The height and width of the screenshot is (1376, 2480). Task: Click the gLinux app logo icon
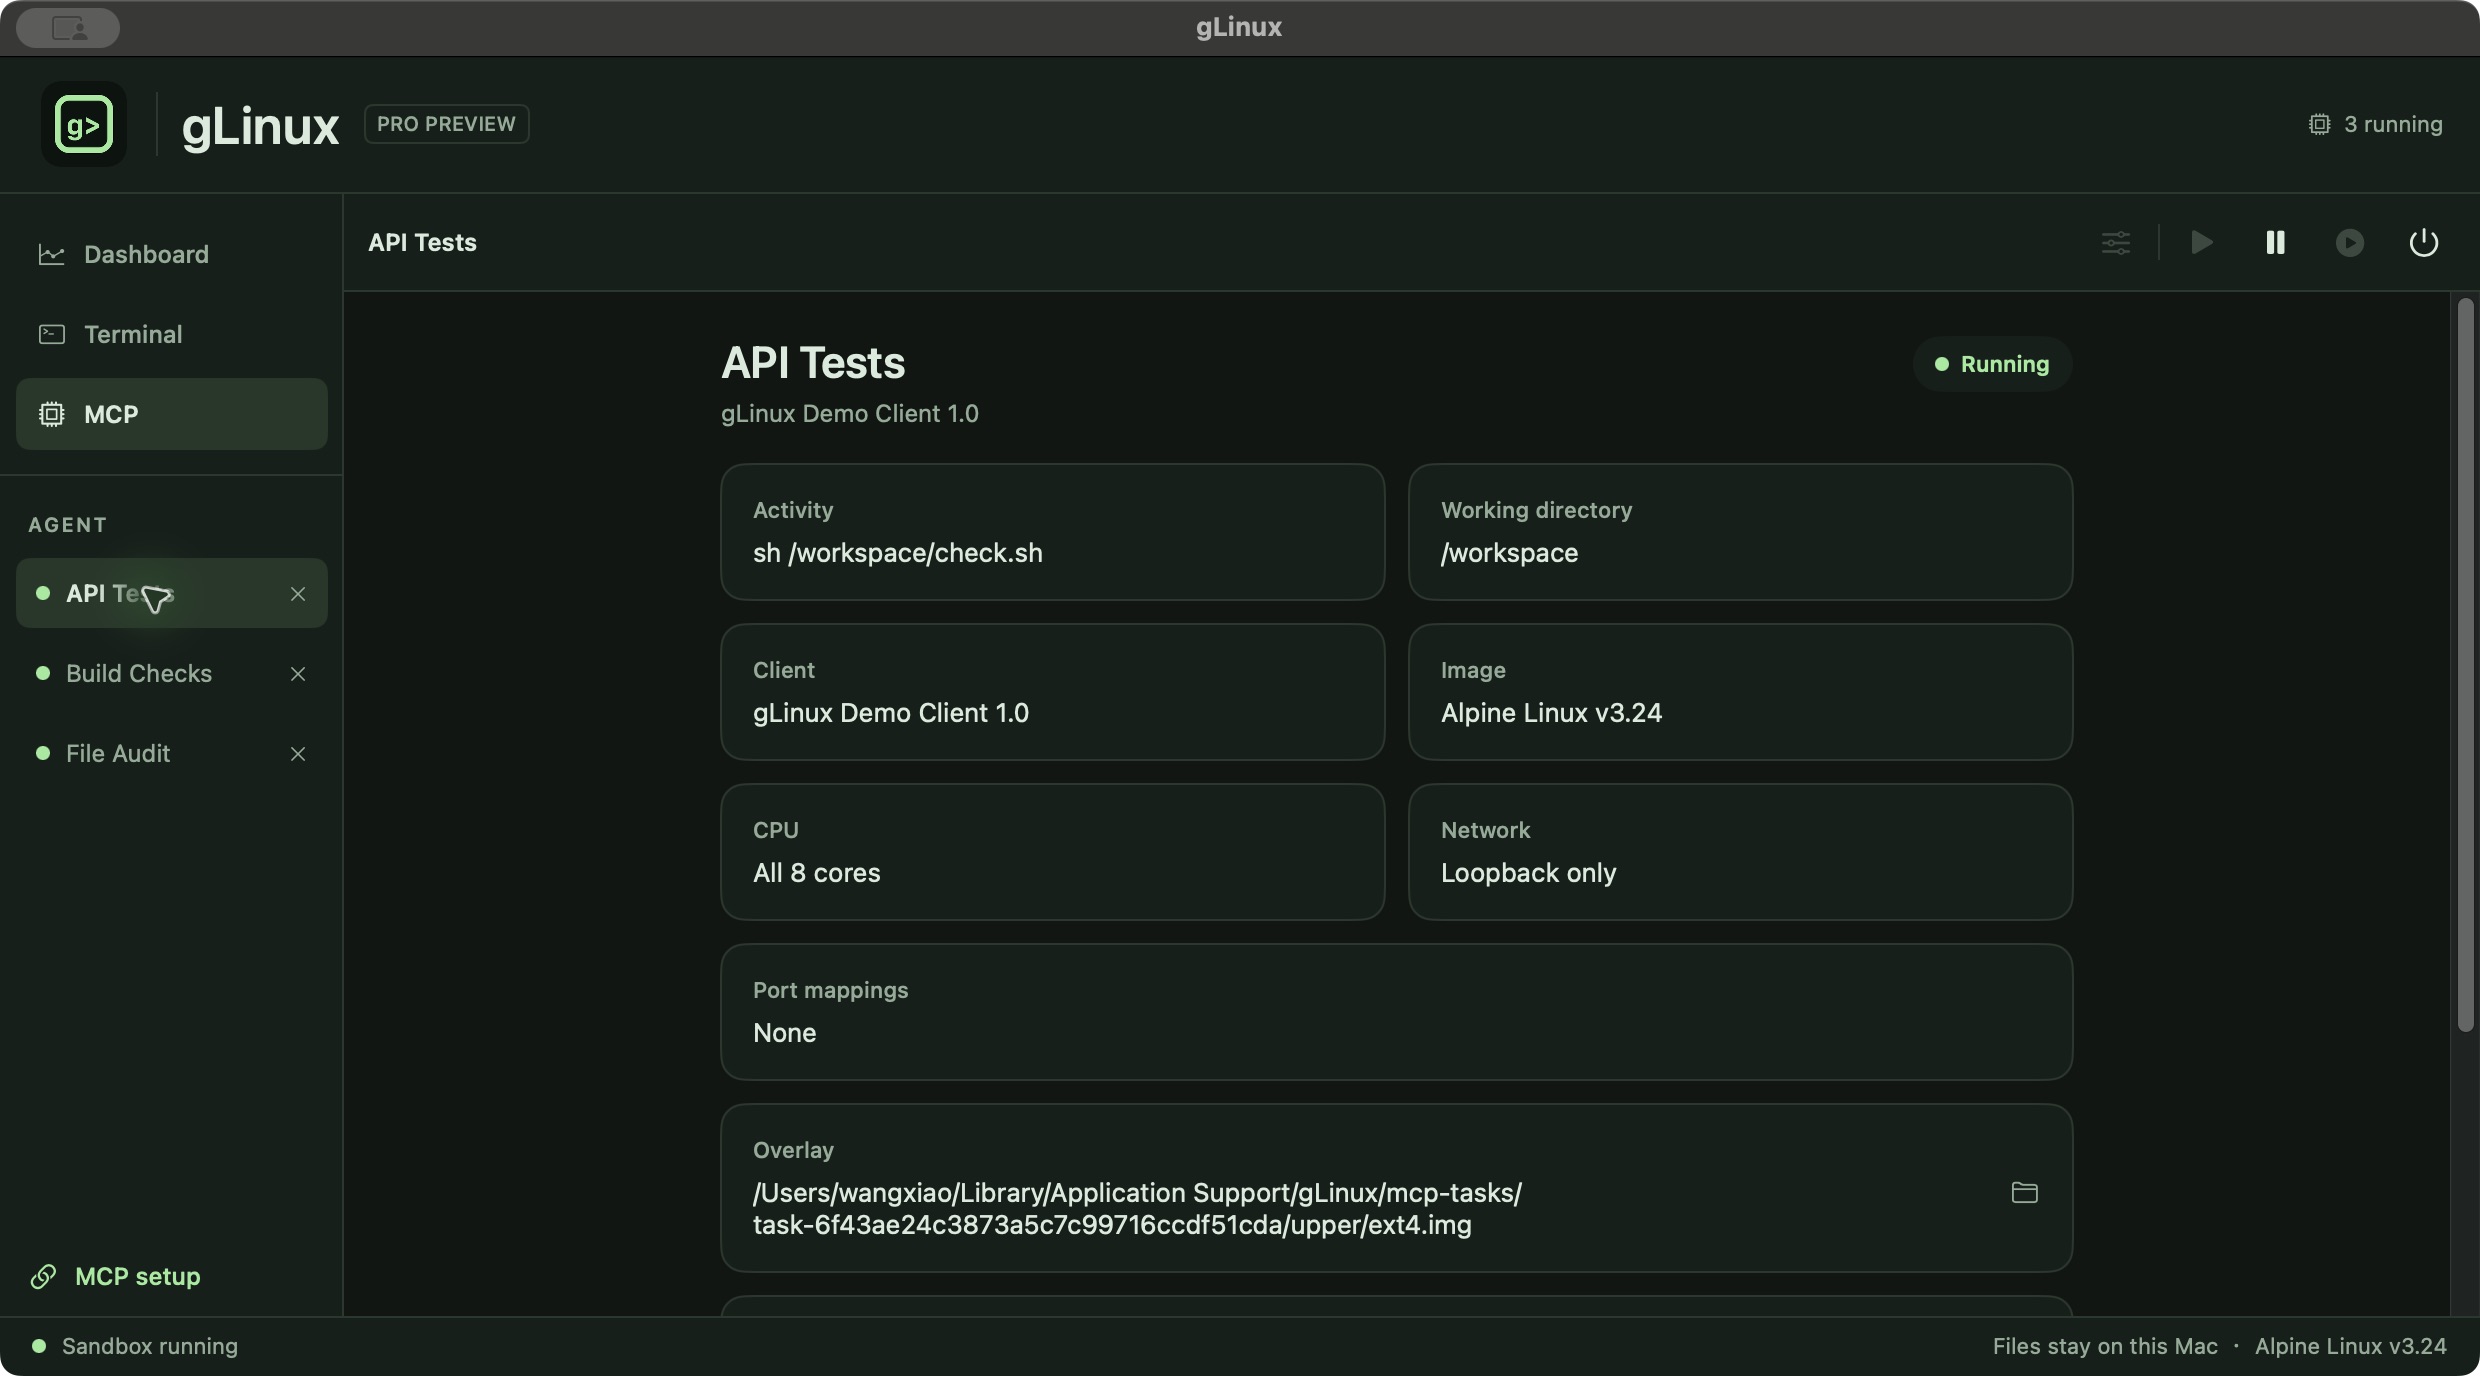coord(84,124)
